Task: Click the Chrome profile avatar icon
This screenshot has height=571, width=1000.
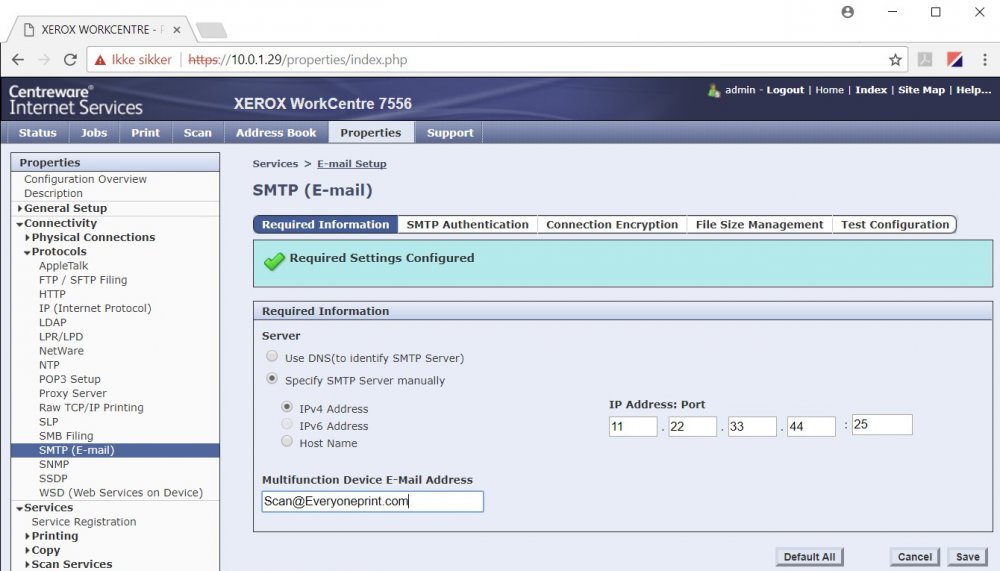Action: tap(848, 12)
